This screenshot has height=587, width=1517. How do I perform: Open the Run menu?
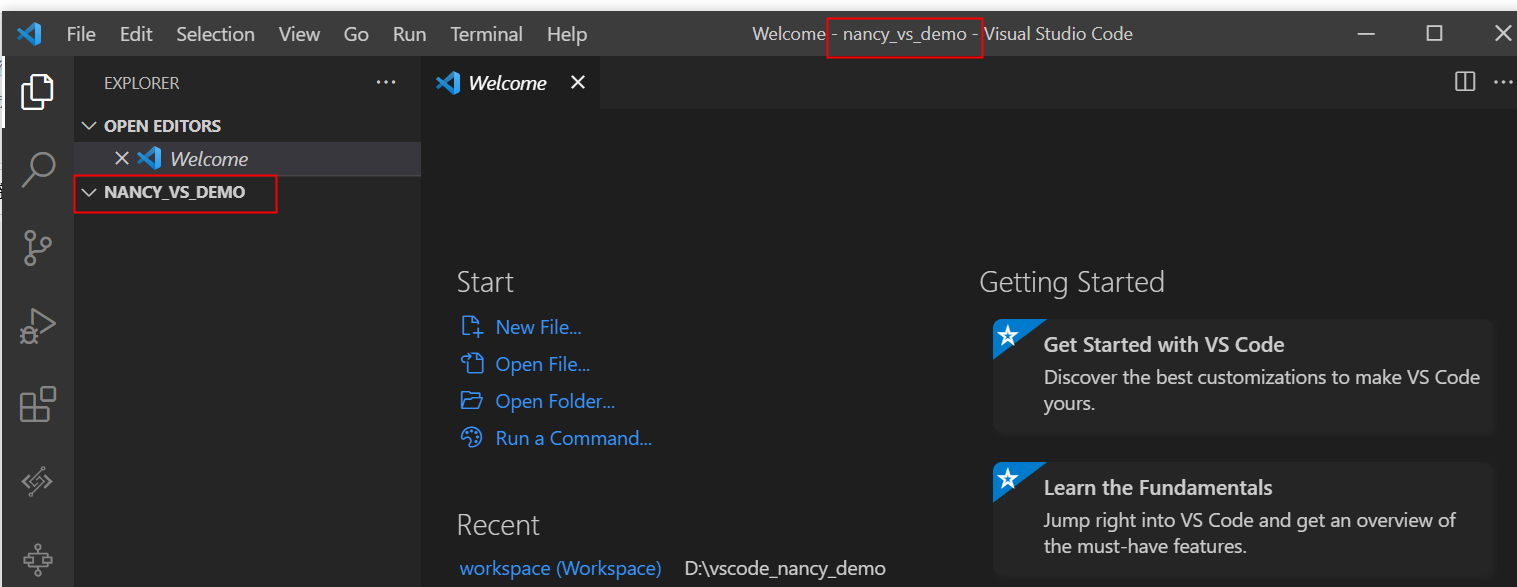(410, 34)
